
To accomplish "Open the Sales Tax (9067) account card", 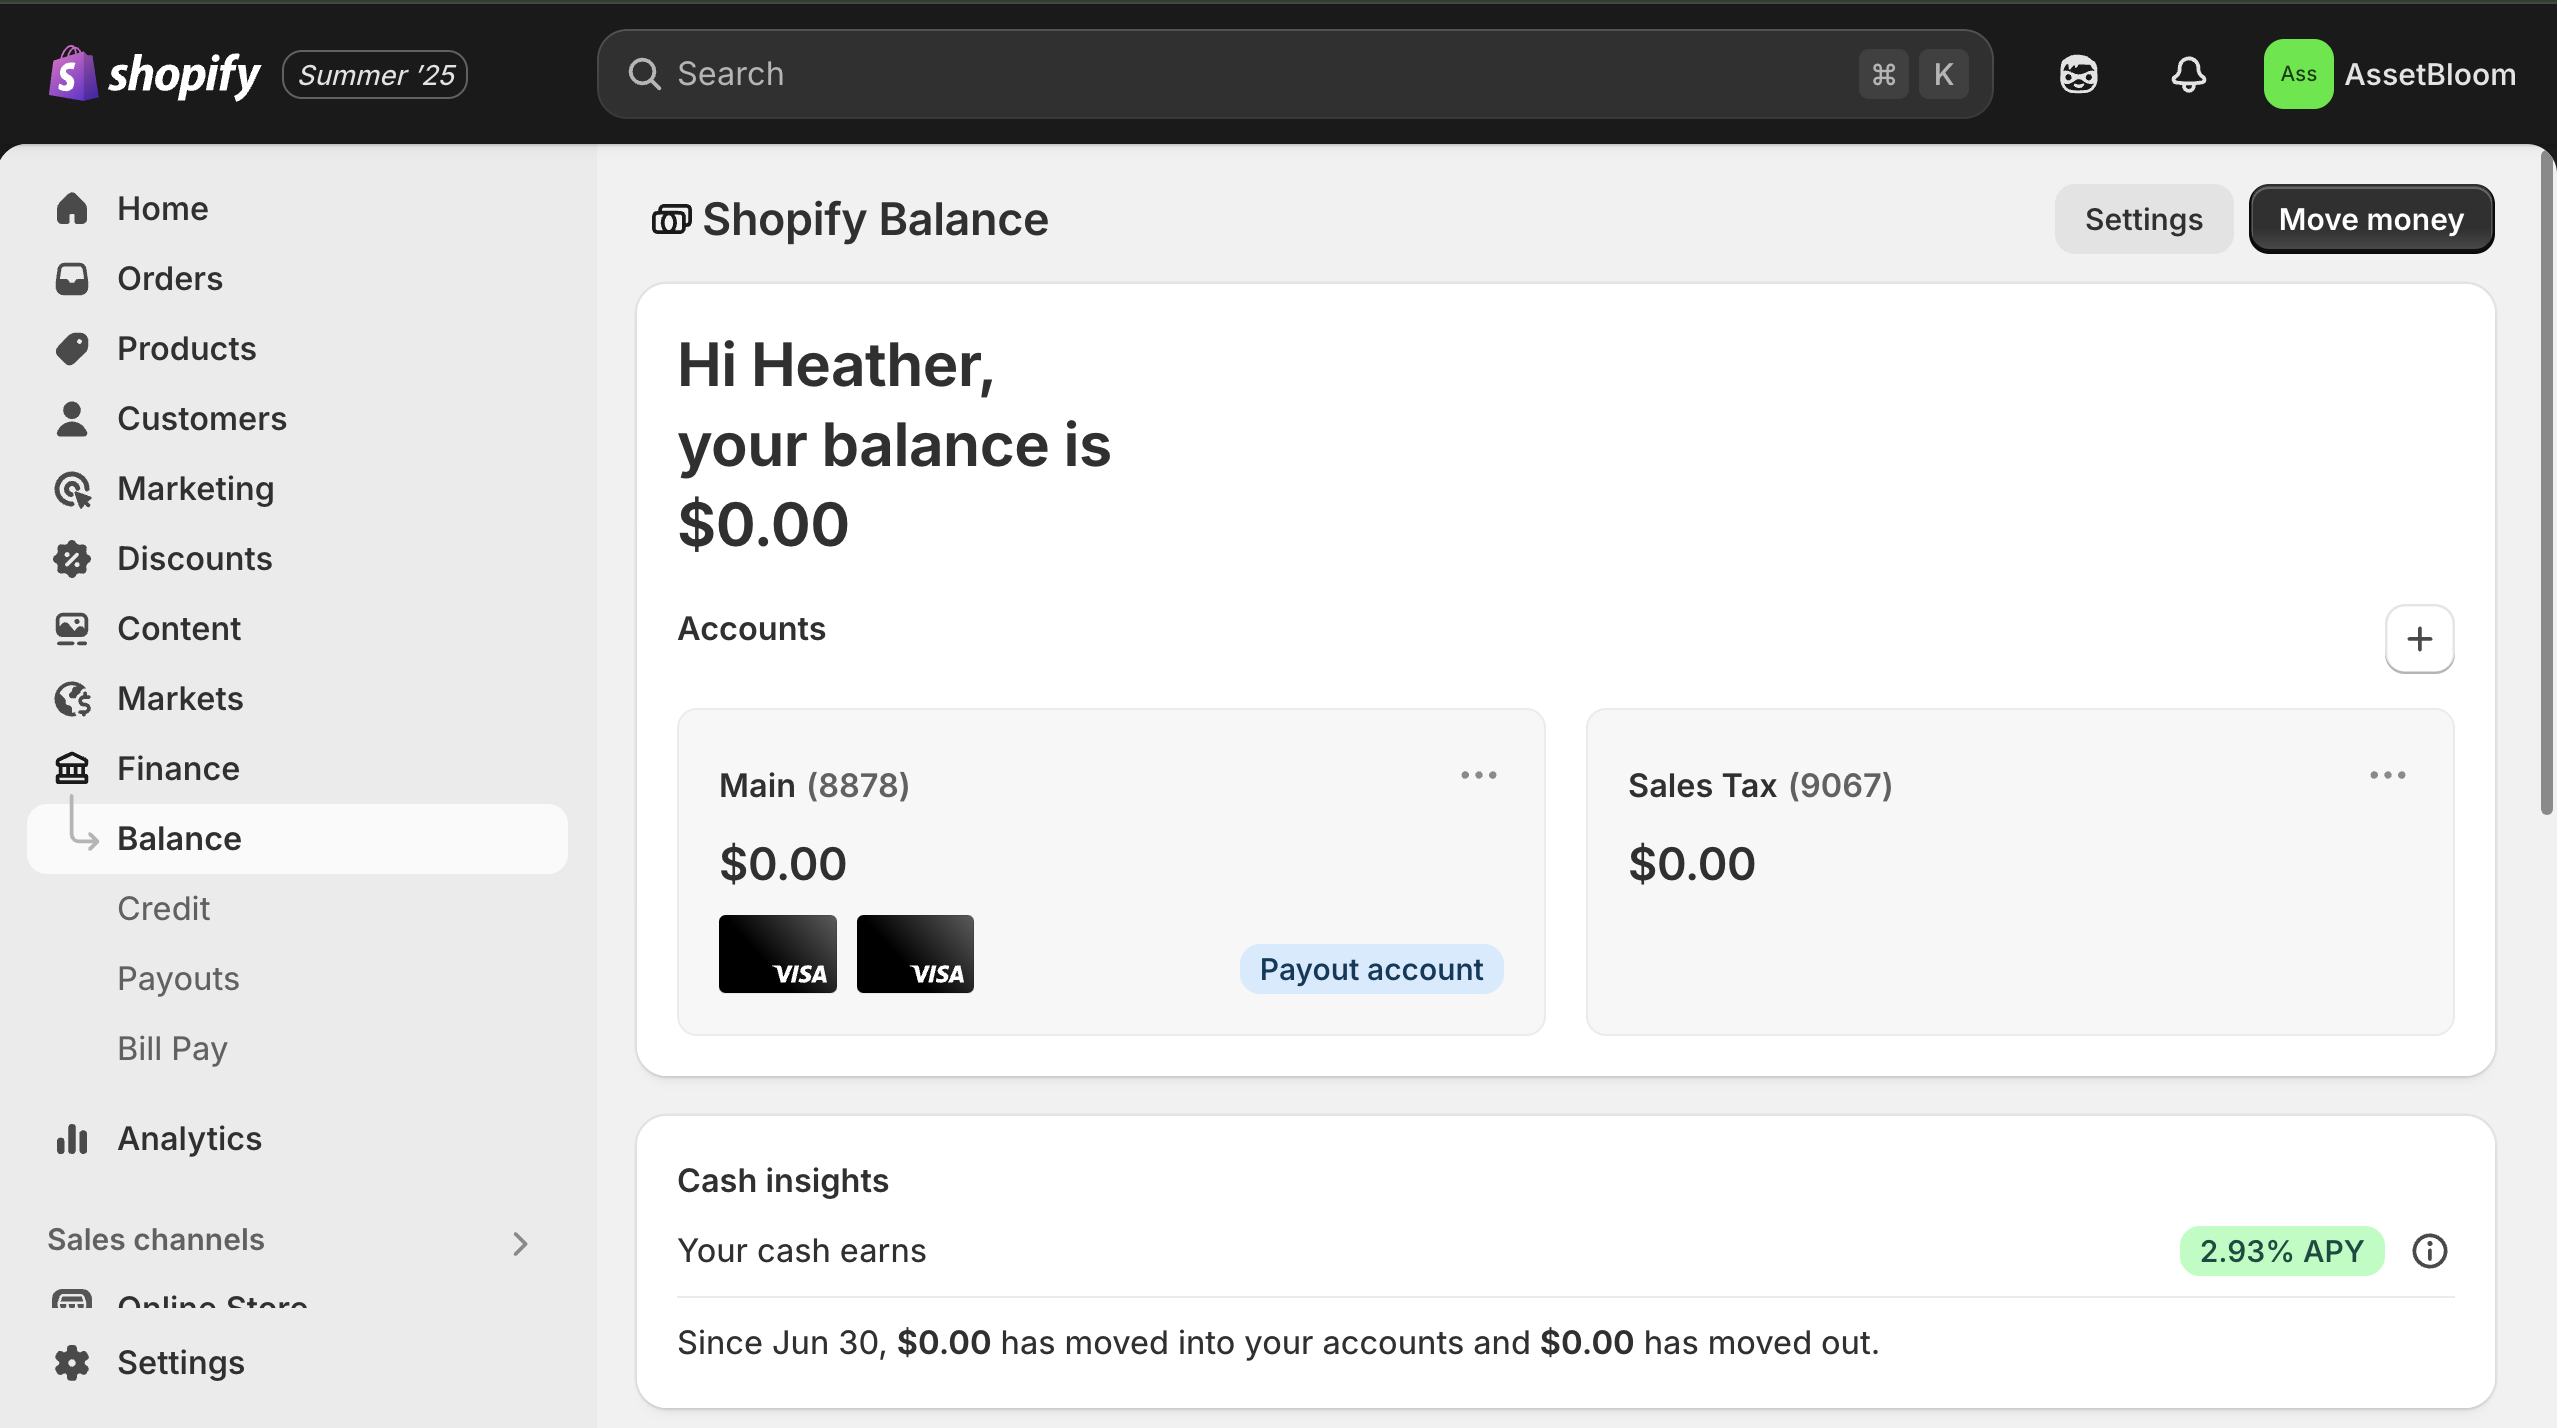I will click(2020, 872).
